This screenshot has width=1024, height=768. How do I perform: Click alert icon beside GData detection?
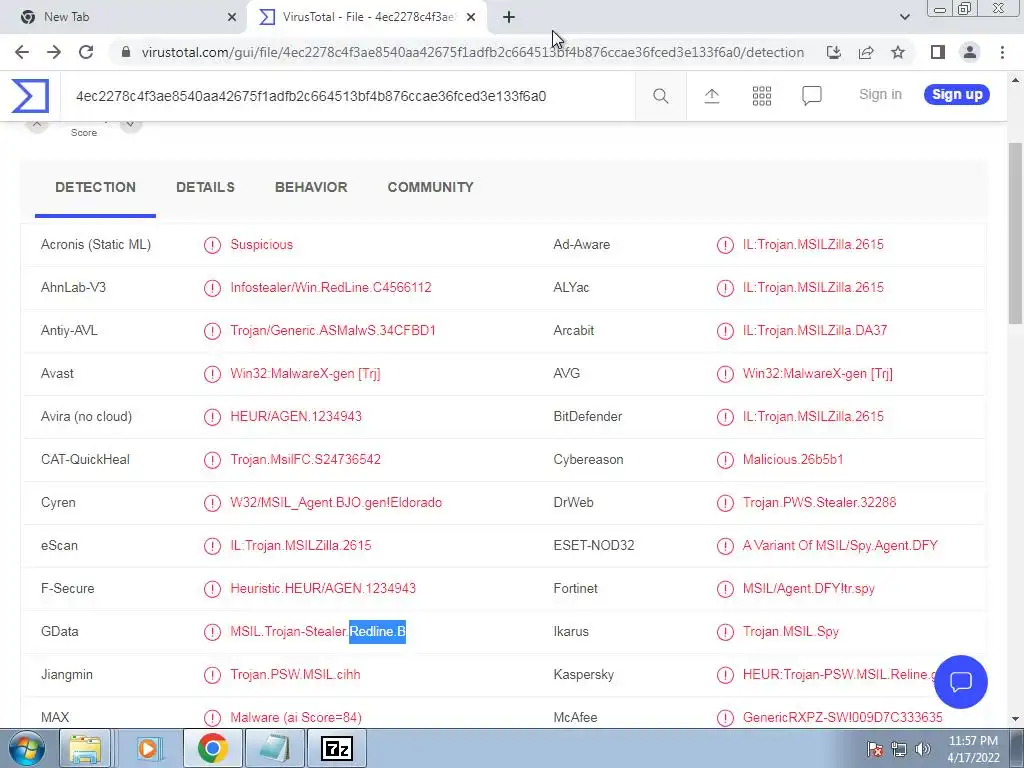pyautogui.click(x=212, y=632)
